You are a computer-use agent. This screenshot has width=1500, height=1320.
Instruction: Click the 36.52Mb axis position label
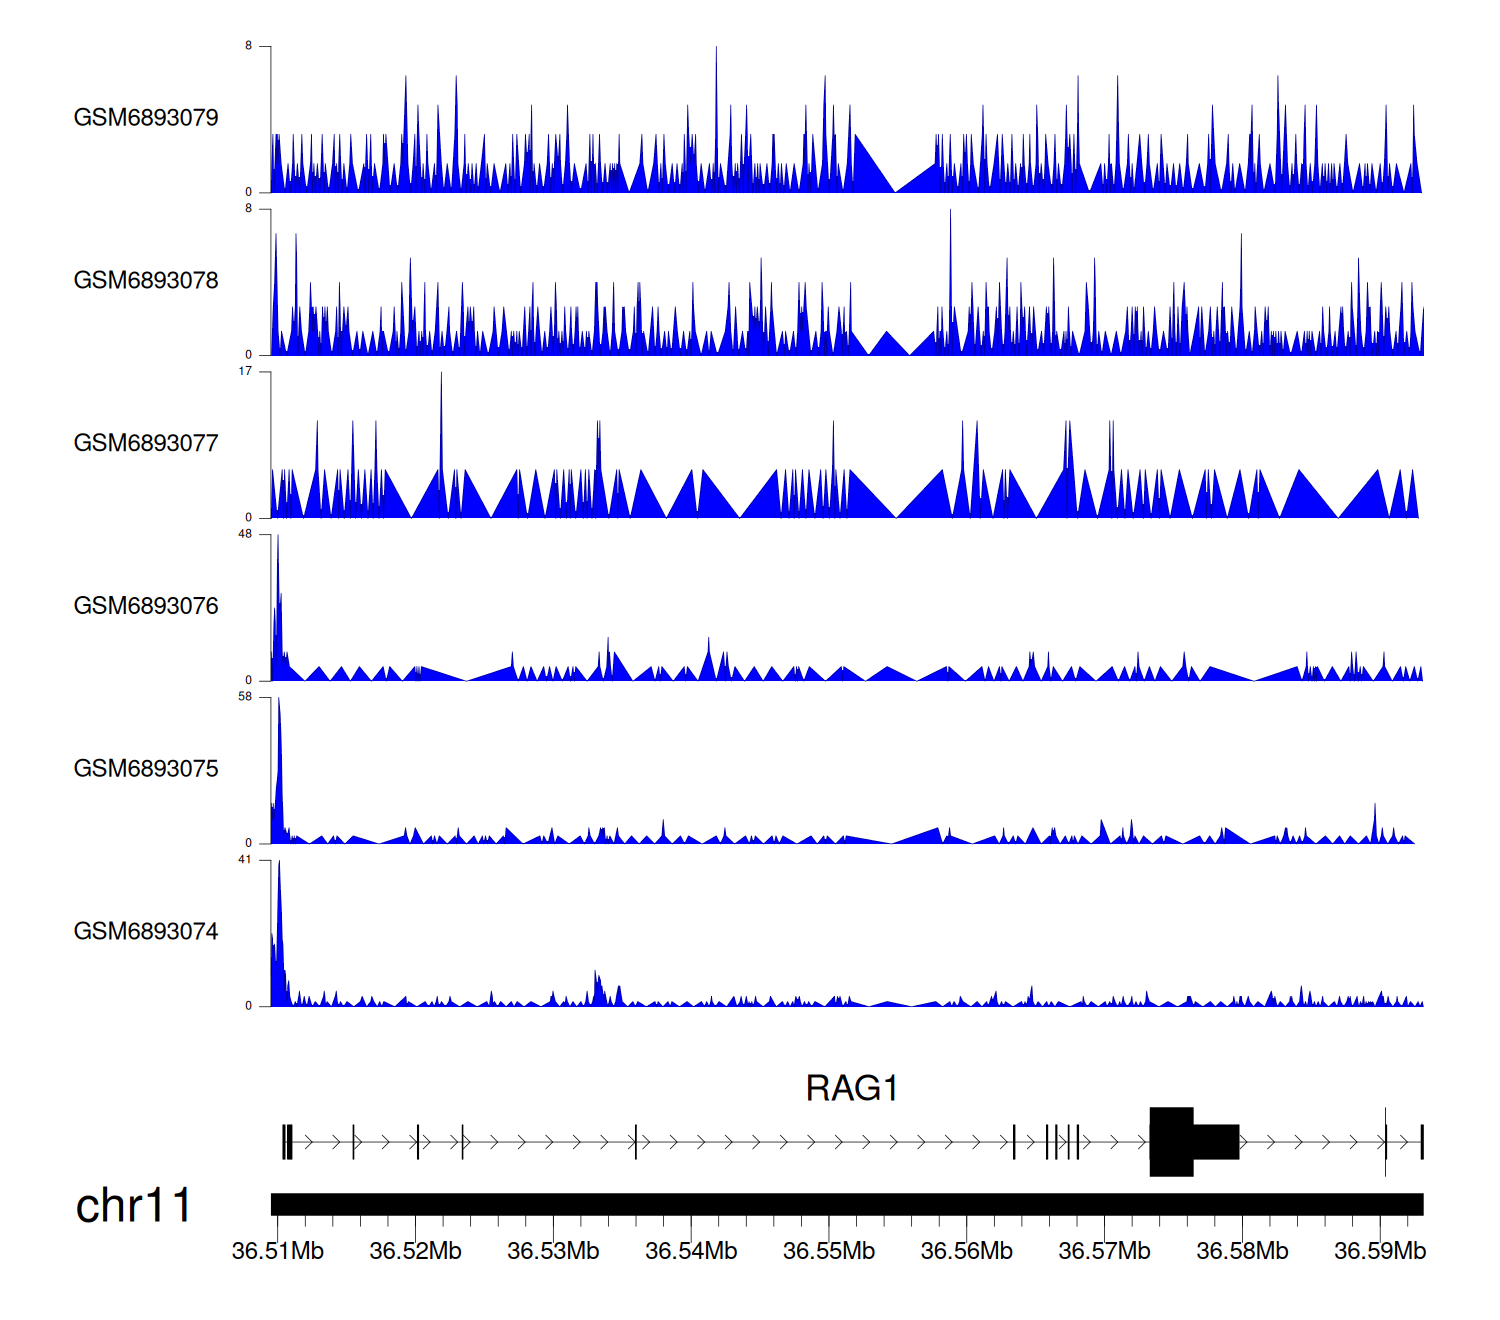(x=415, y=1252)
